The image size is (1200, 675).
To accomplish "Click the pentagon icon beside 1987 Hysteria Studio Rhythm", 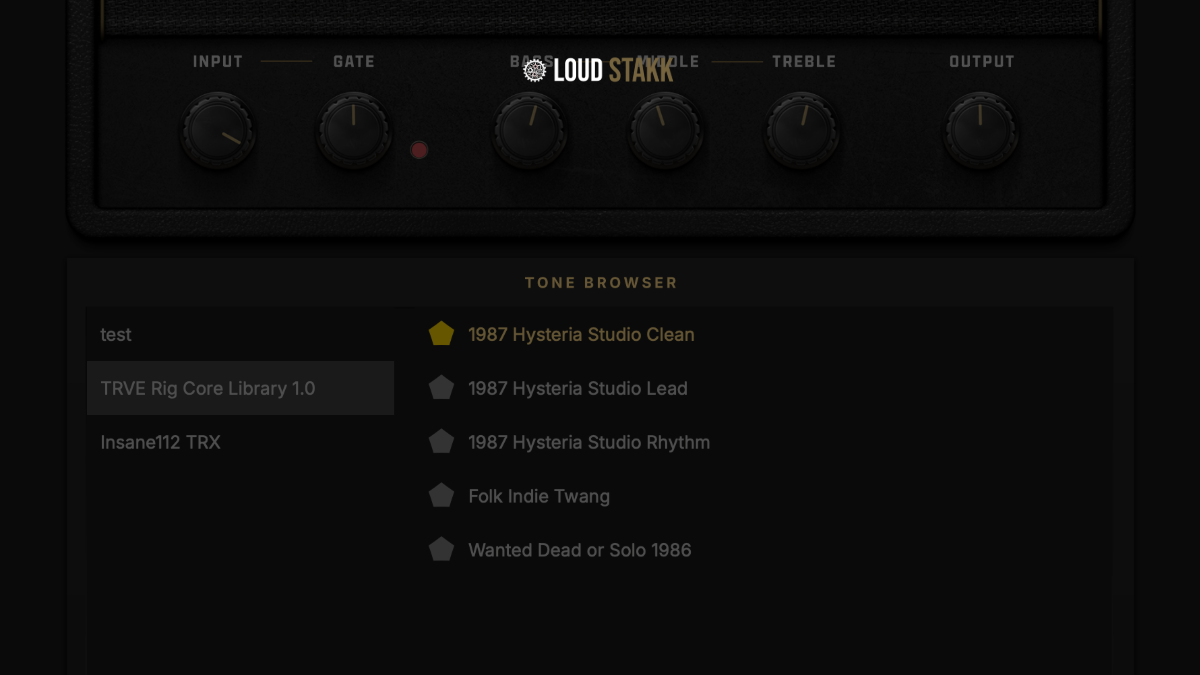I will pos(441,442).
